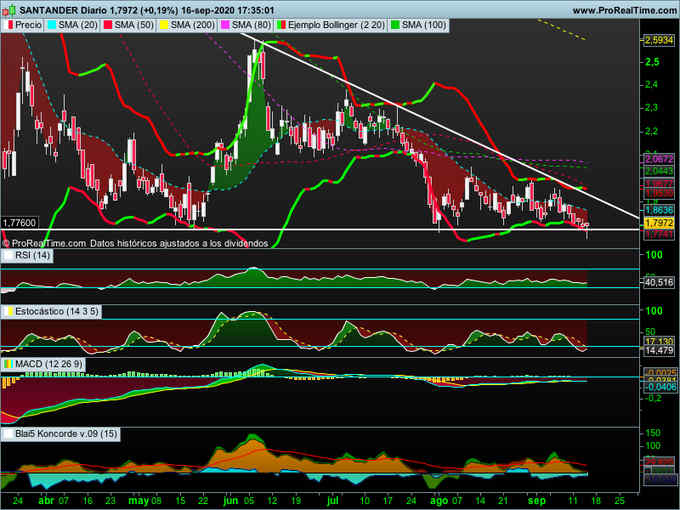
Task: Click the 2,5 price axis label
Action: pos(652,62)
